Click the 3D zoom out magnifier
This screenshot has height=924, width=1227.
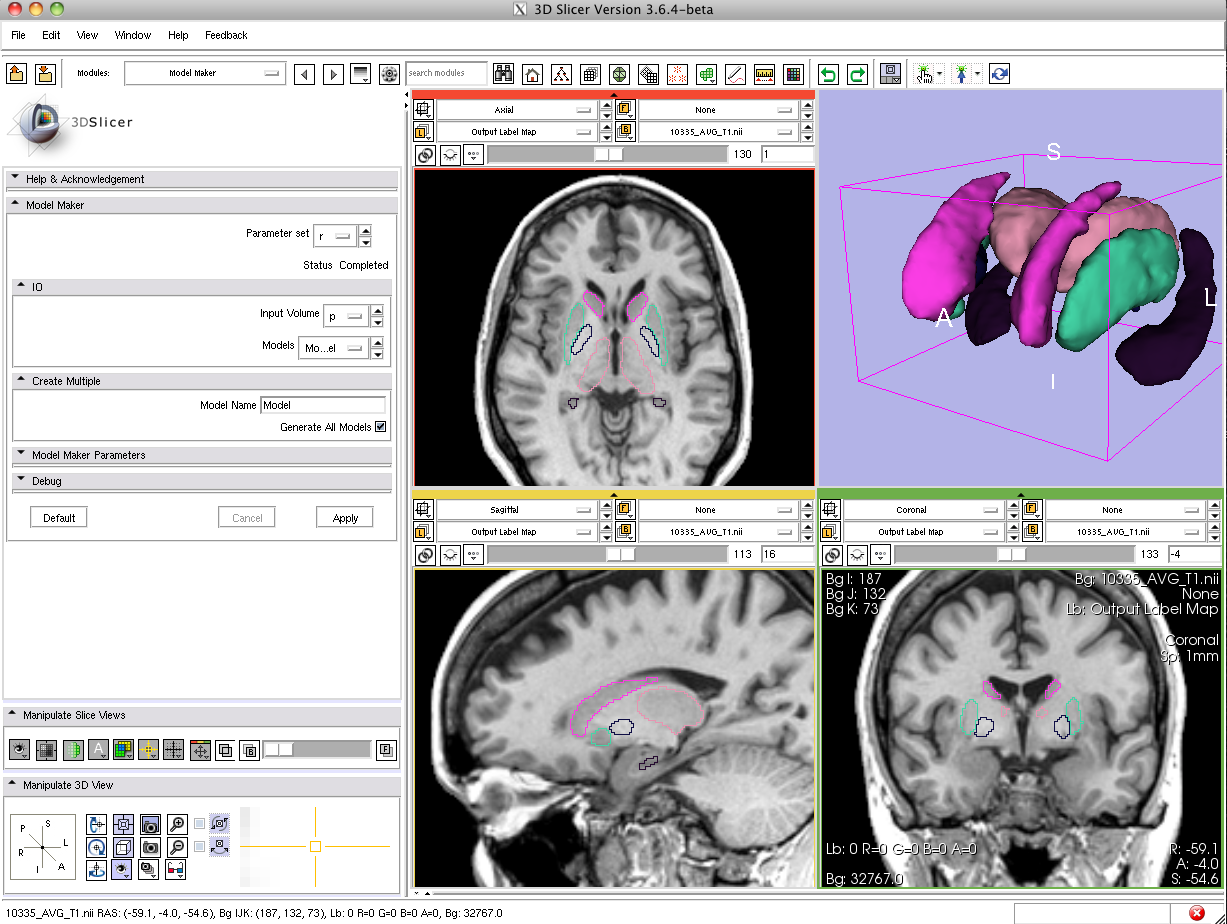(177, 846)
